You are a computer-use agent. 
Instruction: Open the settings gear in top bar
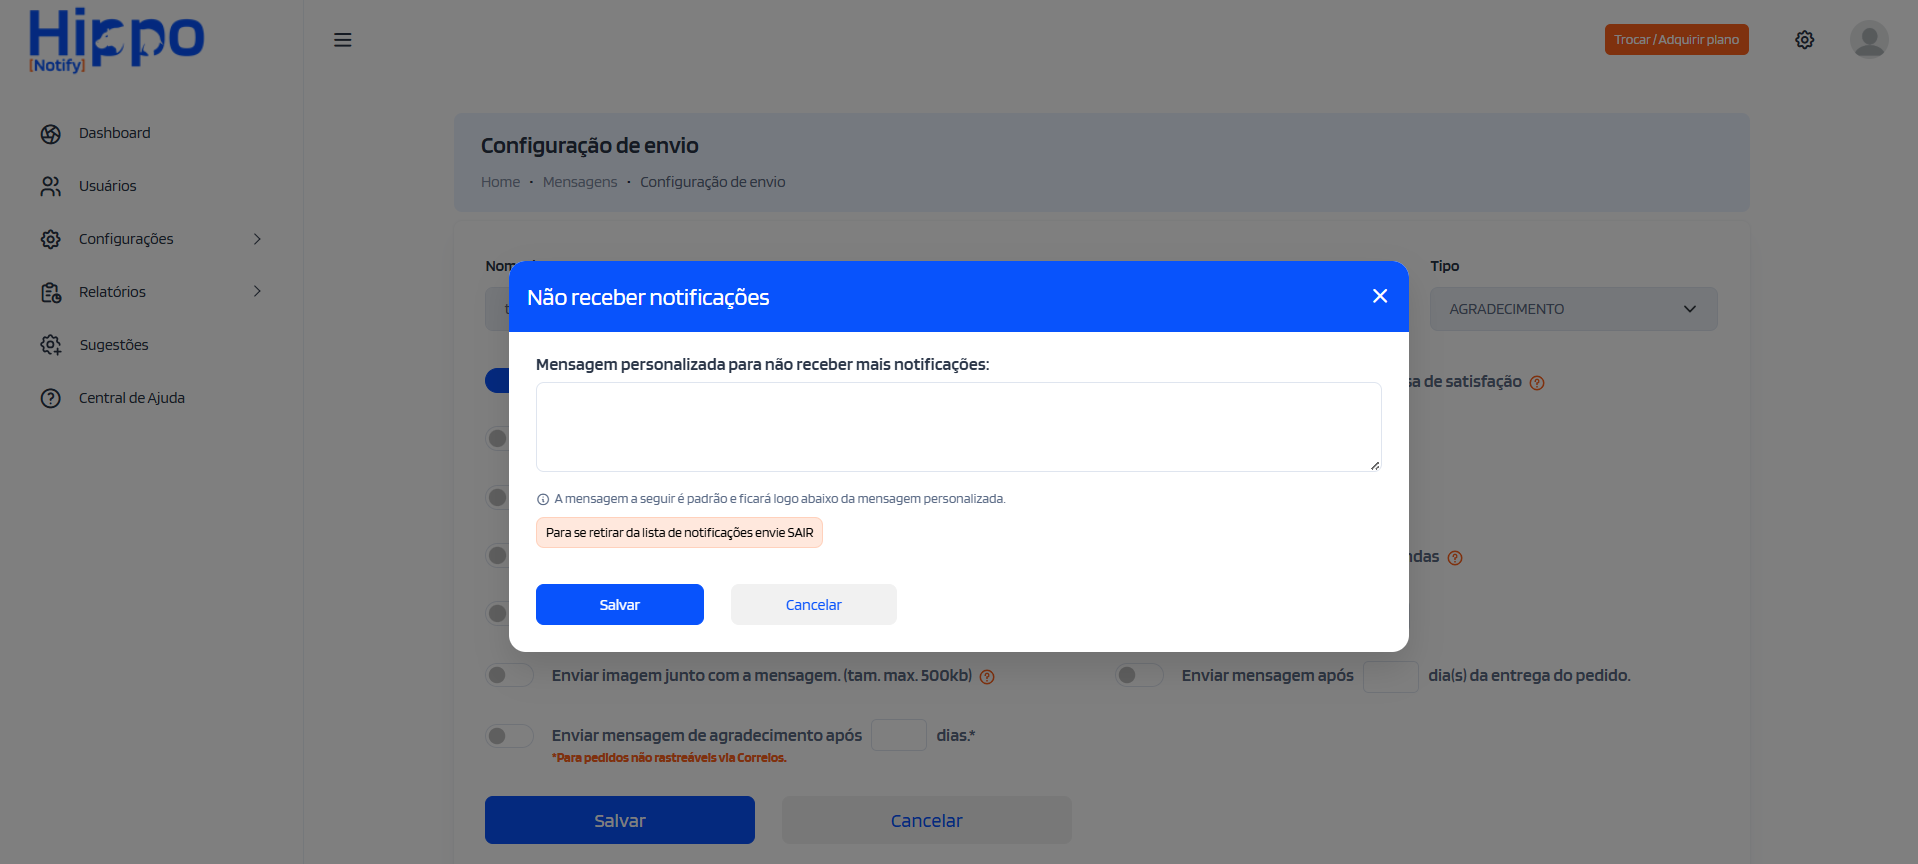click(1804, 40)
